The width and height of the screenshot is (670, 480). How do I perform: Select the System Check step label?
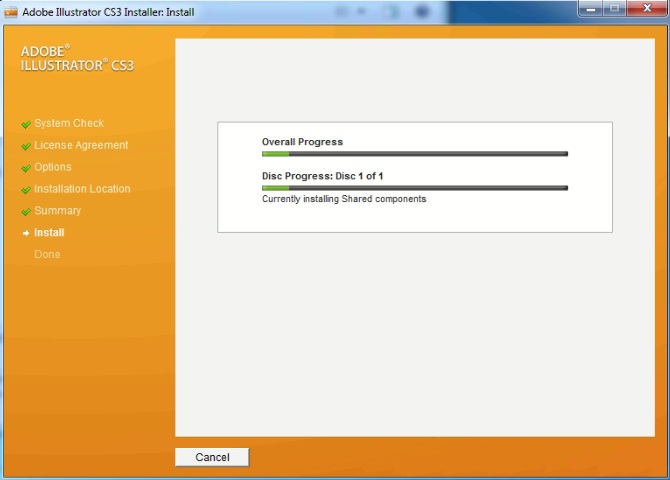click(x=69, y=123)
